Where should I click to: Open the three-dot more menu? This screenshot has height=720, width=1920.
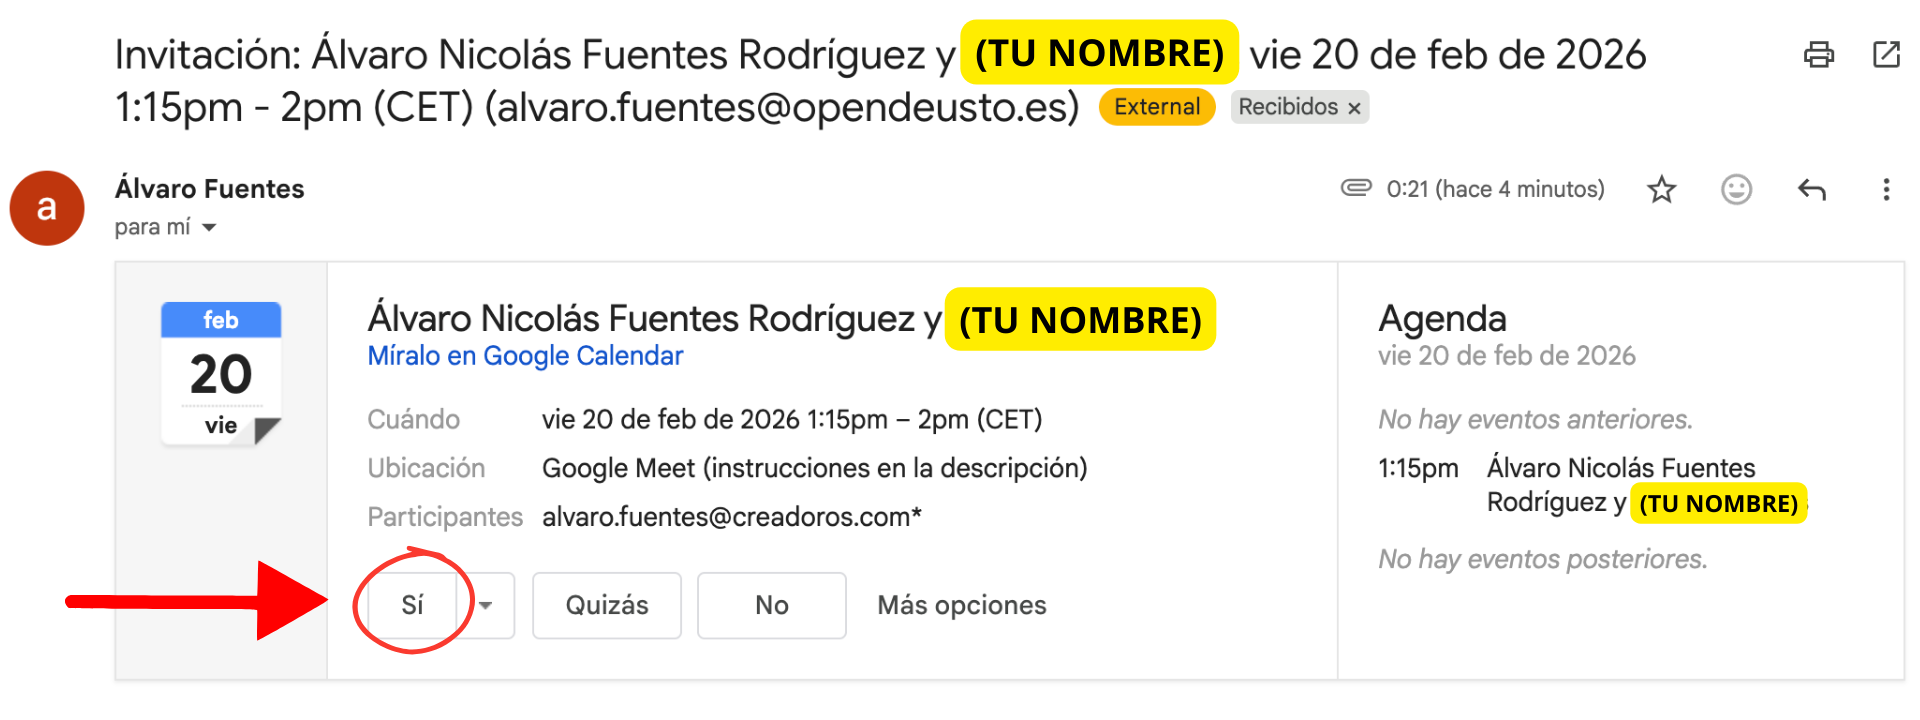[x=1886, y=189]
